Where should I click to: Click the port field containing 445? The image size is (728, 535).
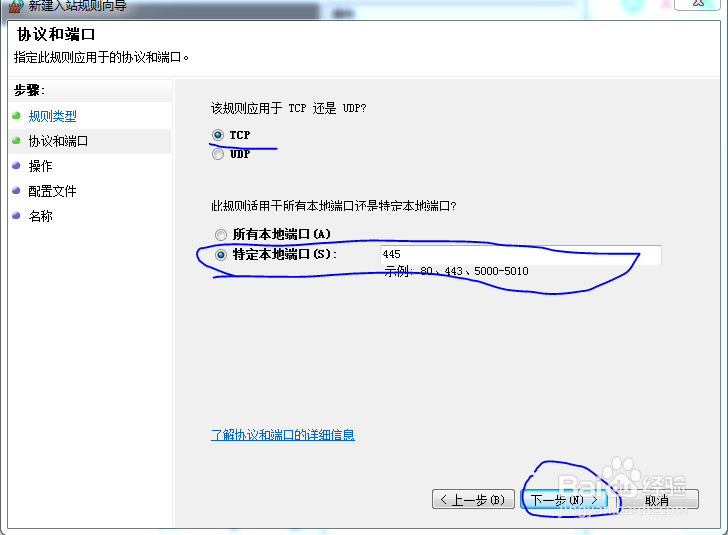[x=521, y=254]
